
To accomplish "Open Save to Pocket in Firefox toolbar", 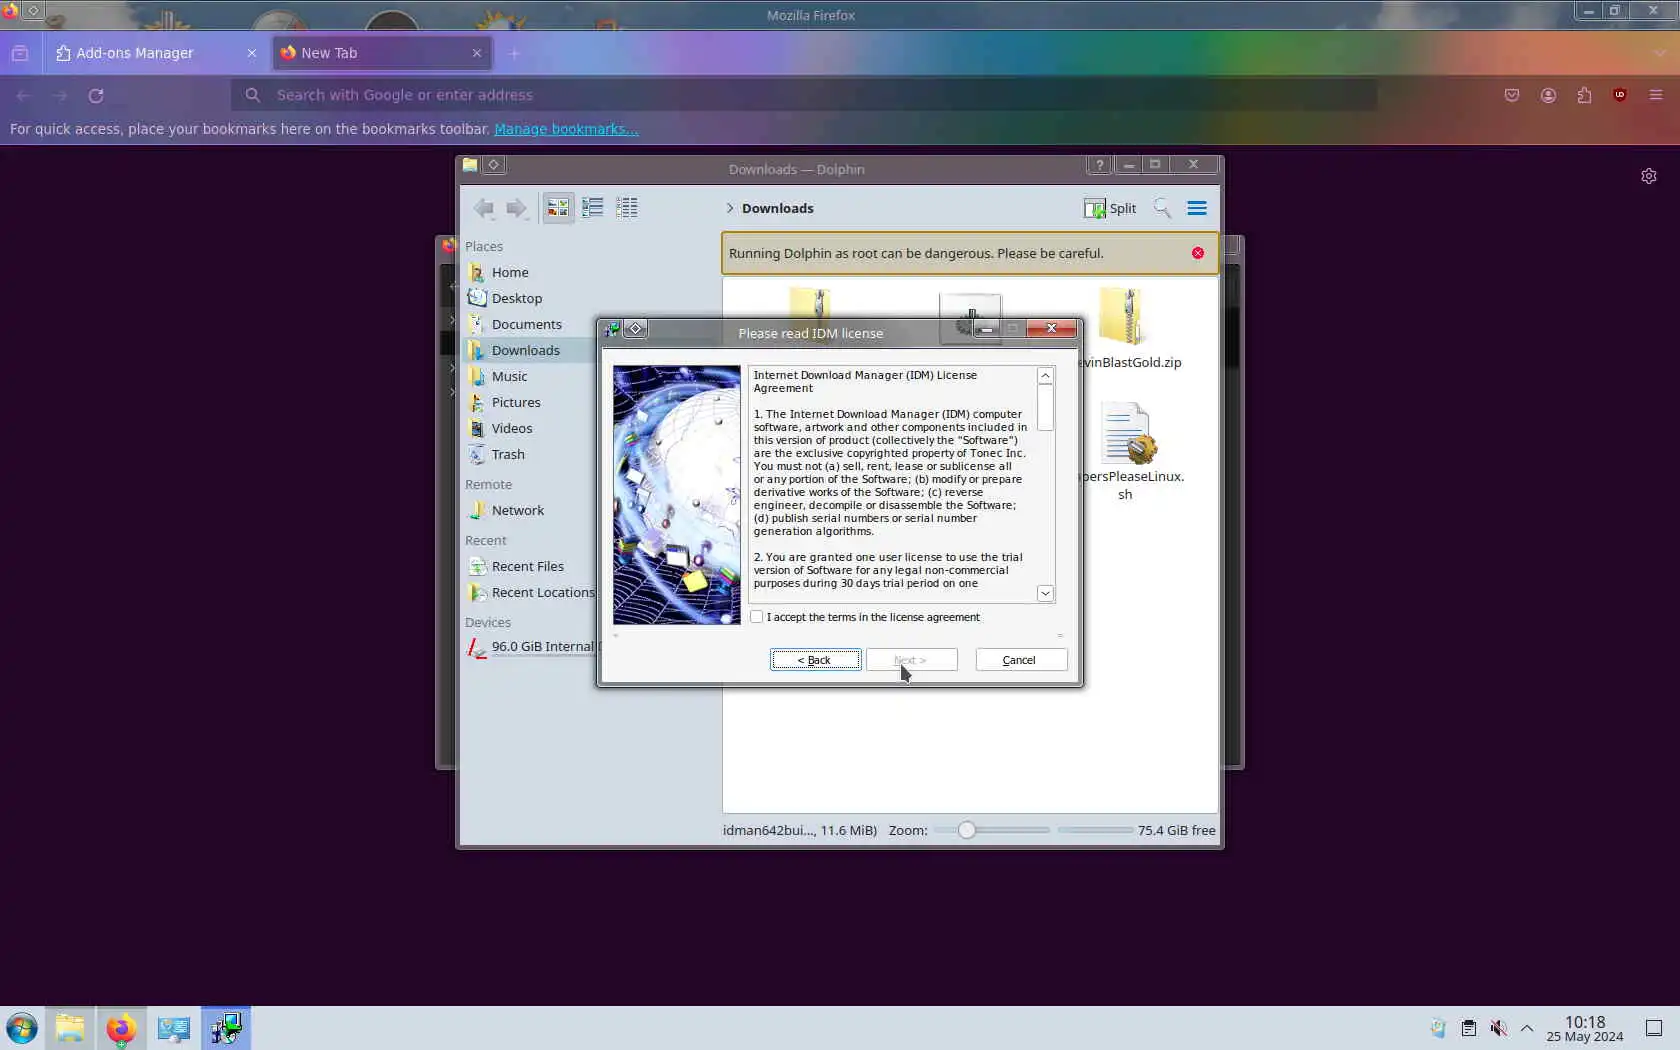I will 1512,95.
